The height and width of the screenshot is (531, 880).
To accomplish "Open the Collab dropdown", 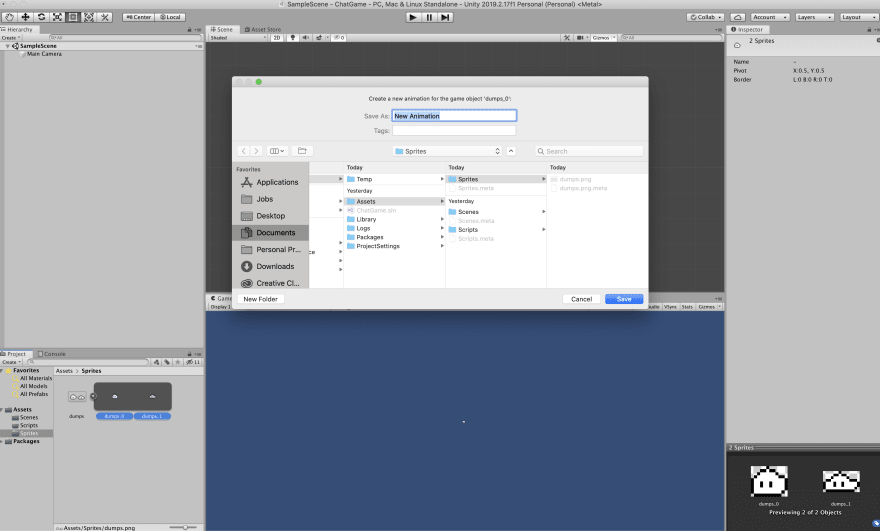I will click(706, 17).
